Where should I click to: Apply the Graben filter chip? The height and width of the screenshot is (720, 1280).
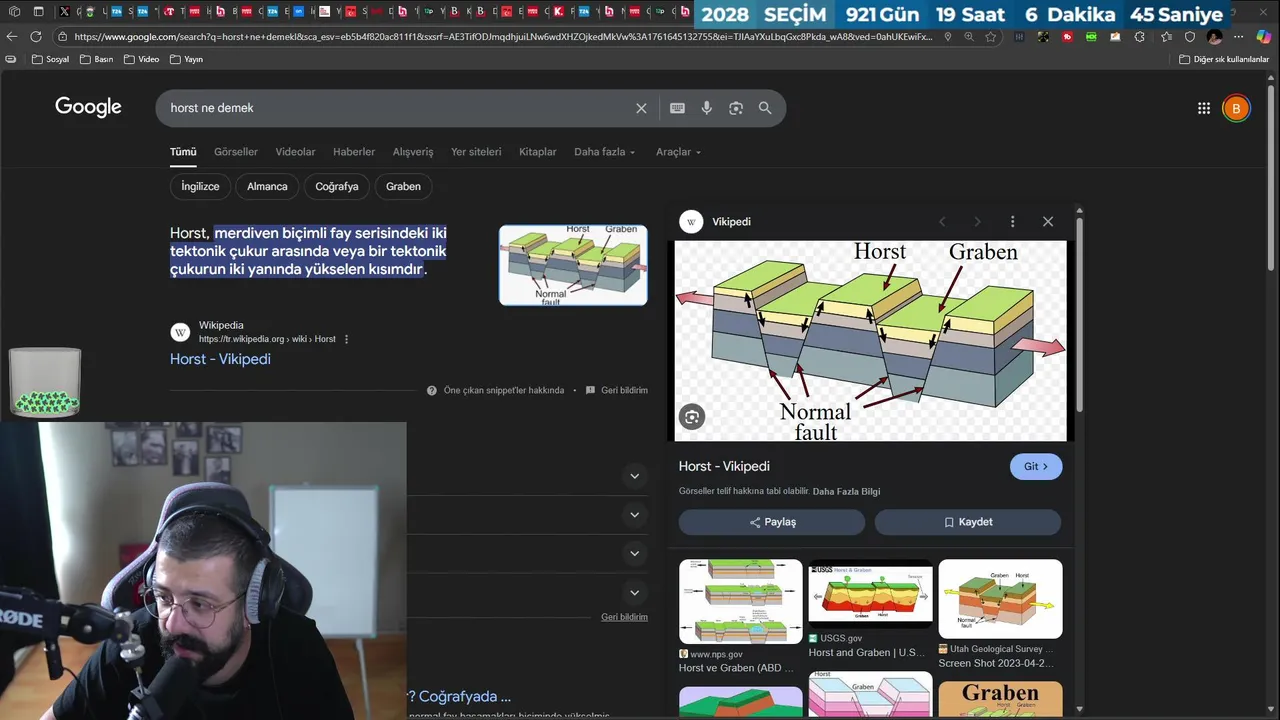coord(403,186)
